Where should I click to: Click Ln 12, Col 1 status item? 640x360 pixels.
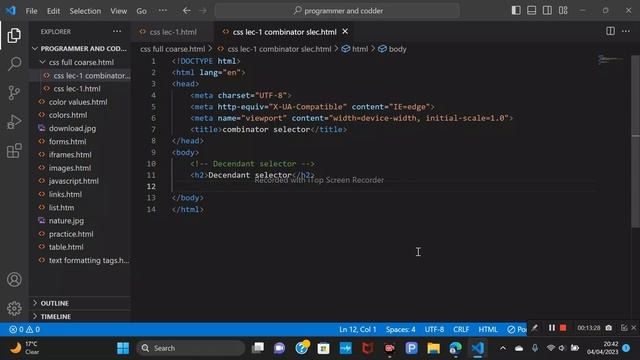coord(358,329)
